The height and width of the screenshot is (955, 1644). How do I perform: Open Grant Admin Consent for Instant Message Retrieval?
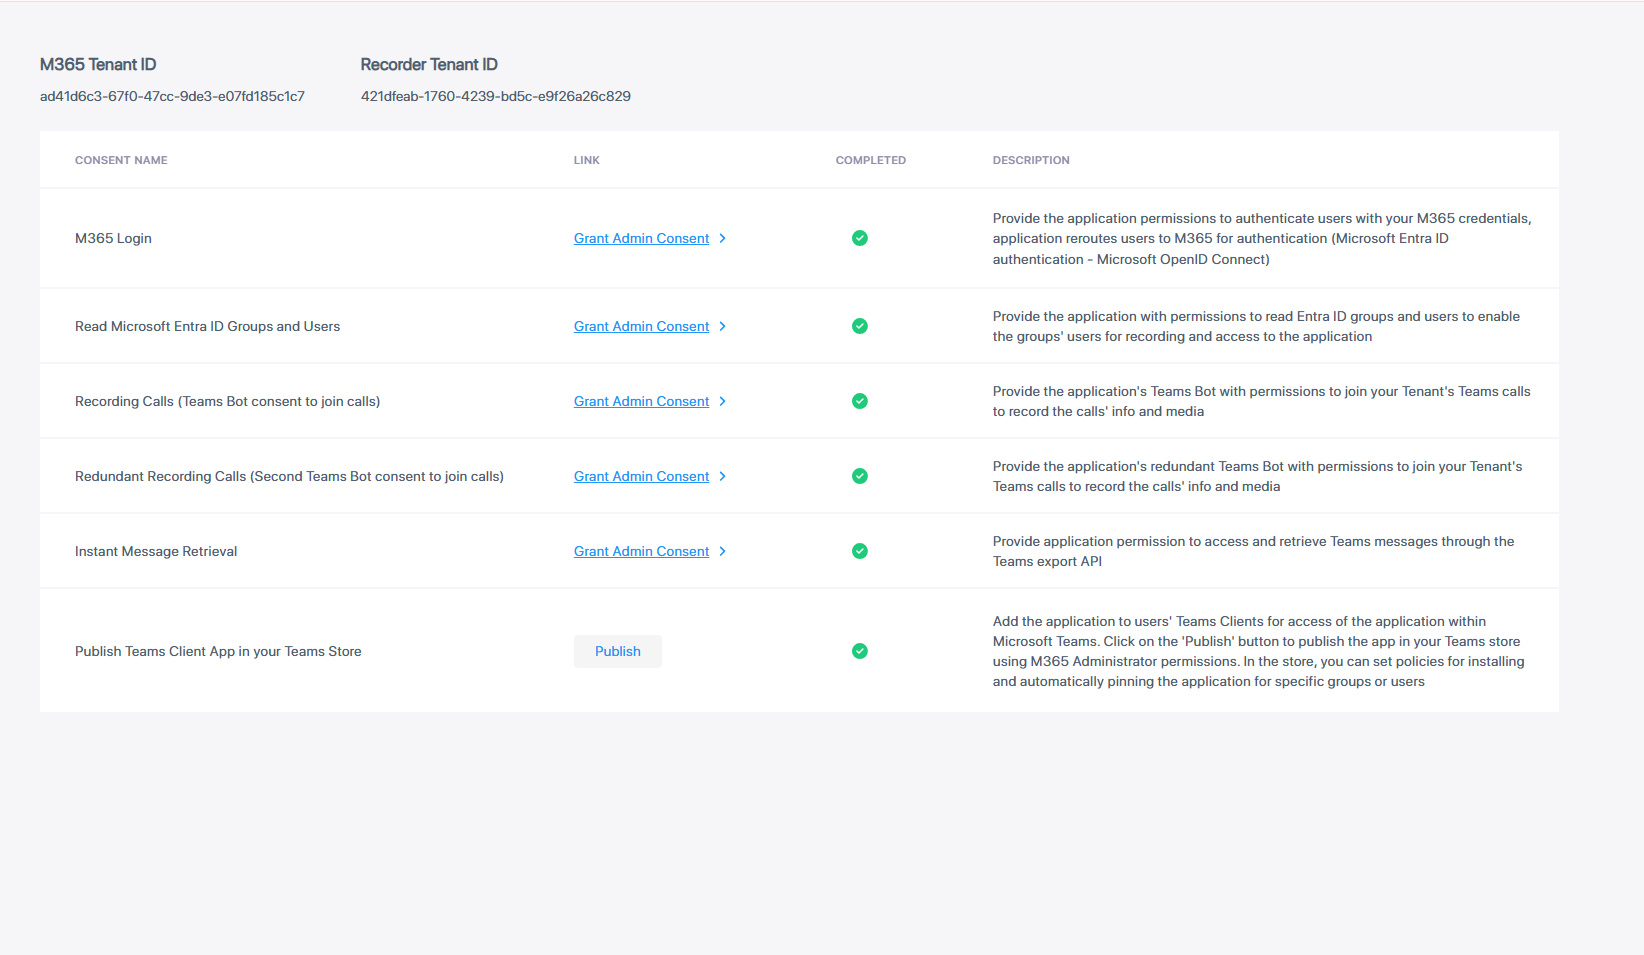click(x=641, y=551)
